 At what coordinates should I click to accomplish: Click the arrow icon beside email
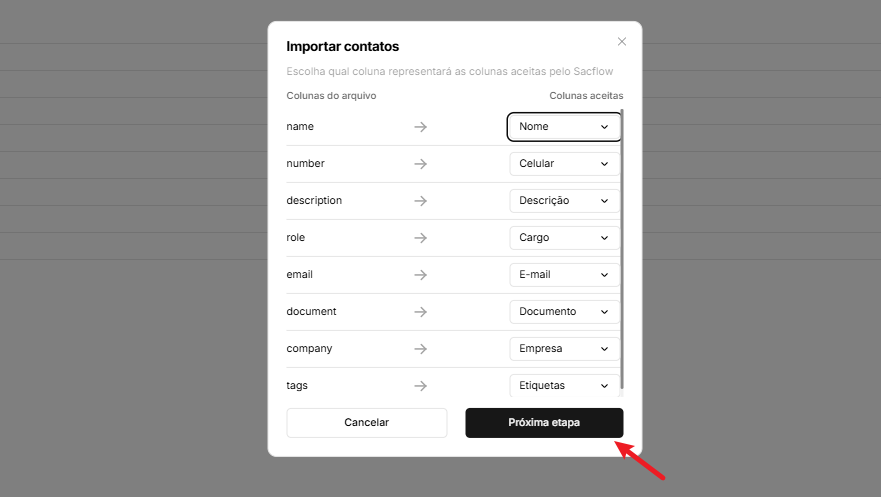[421, 274]
